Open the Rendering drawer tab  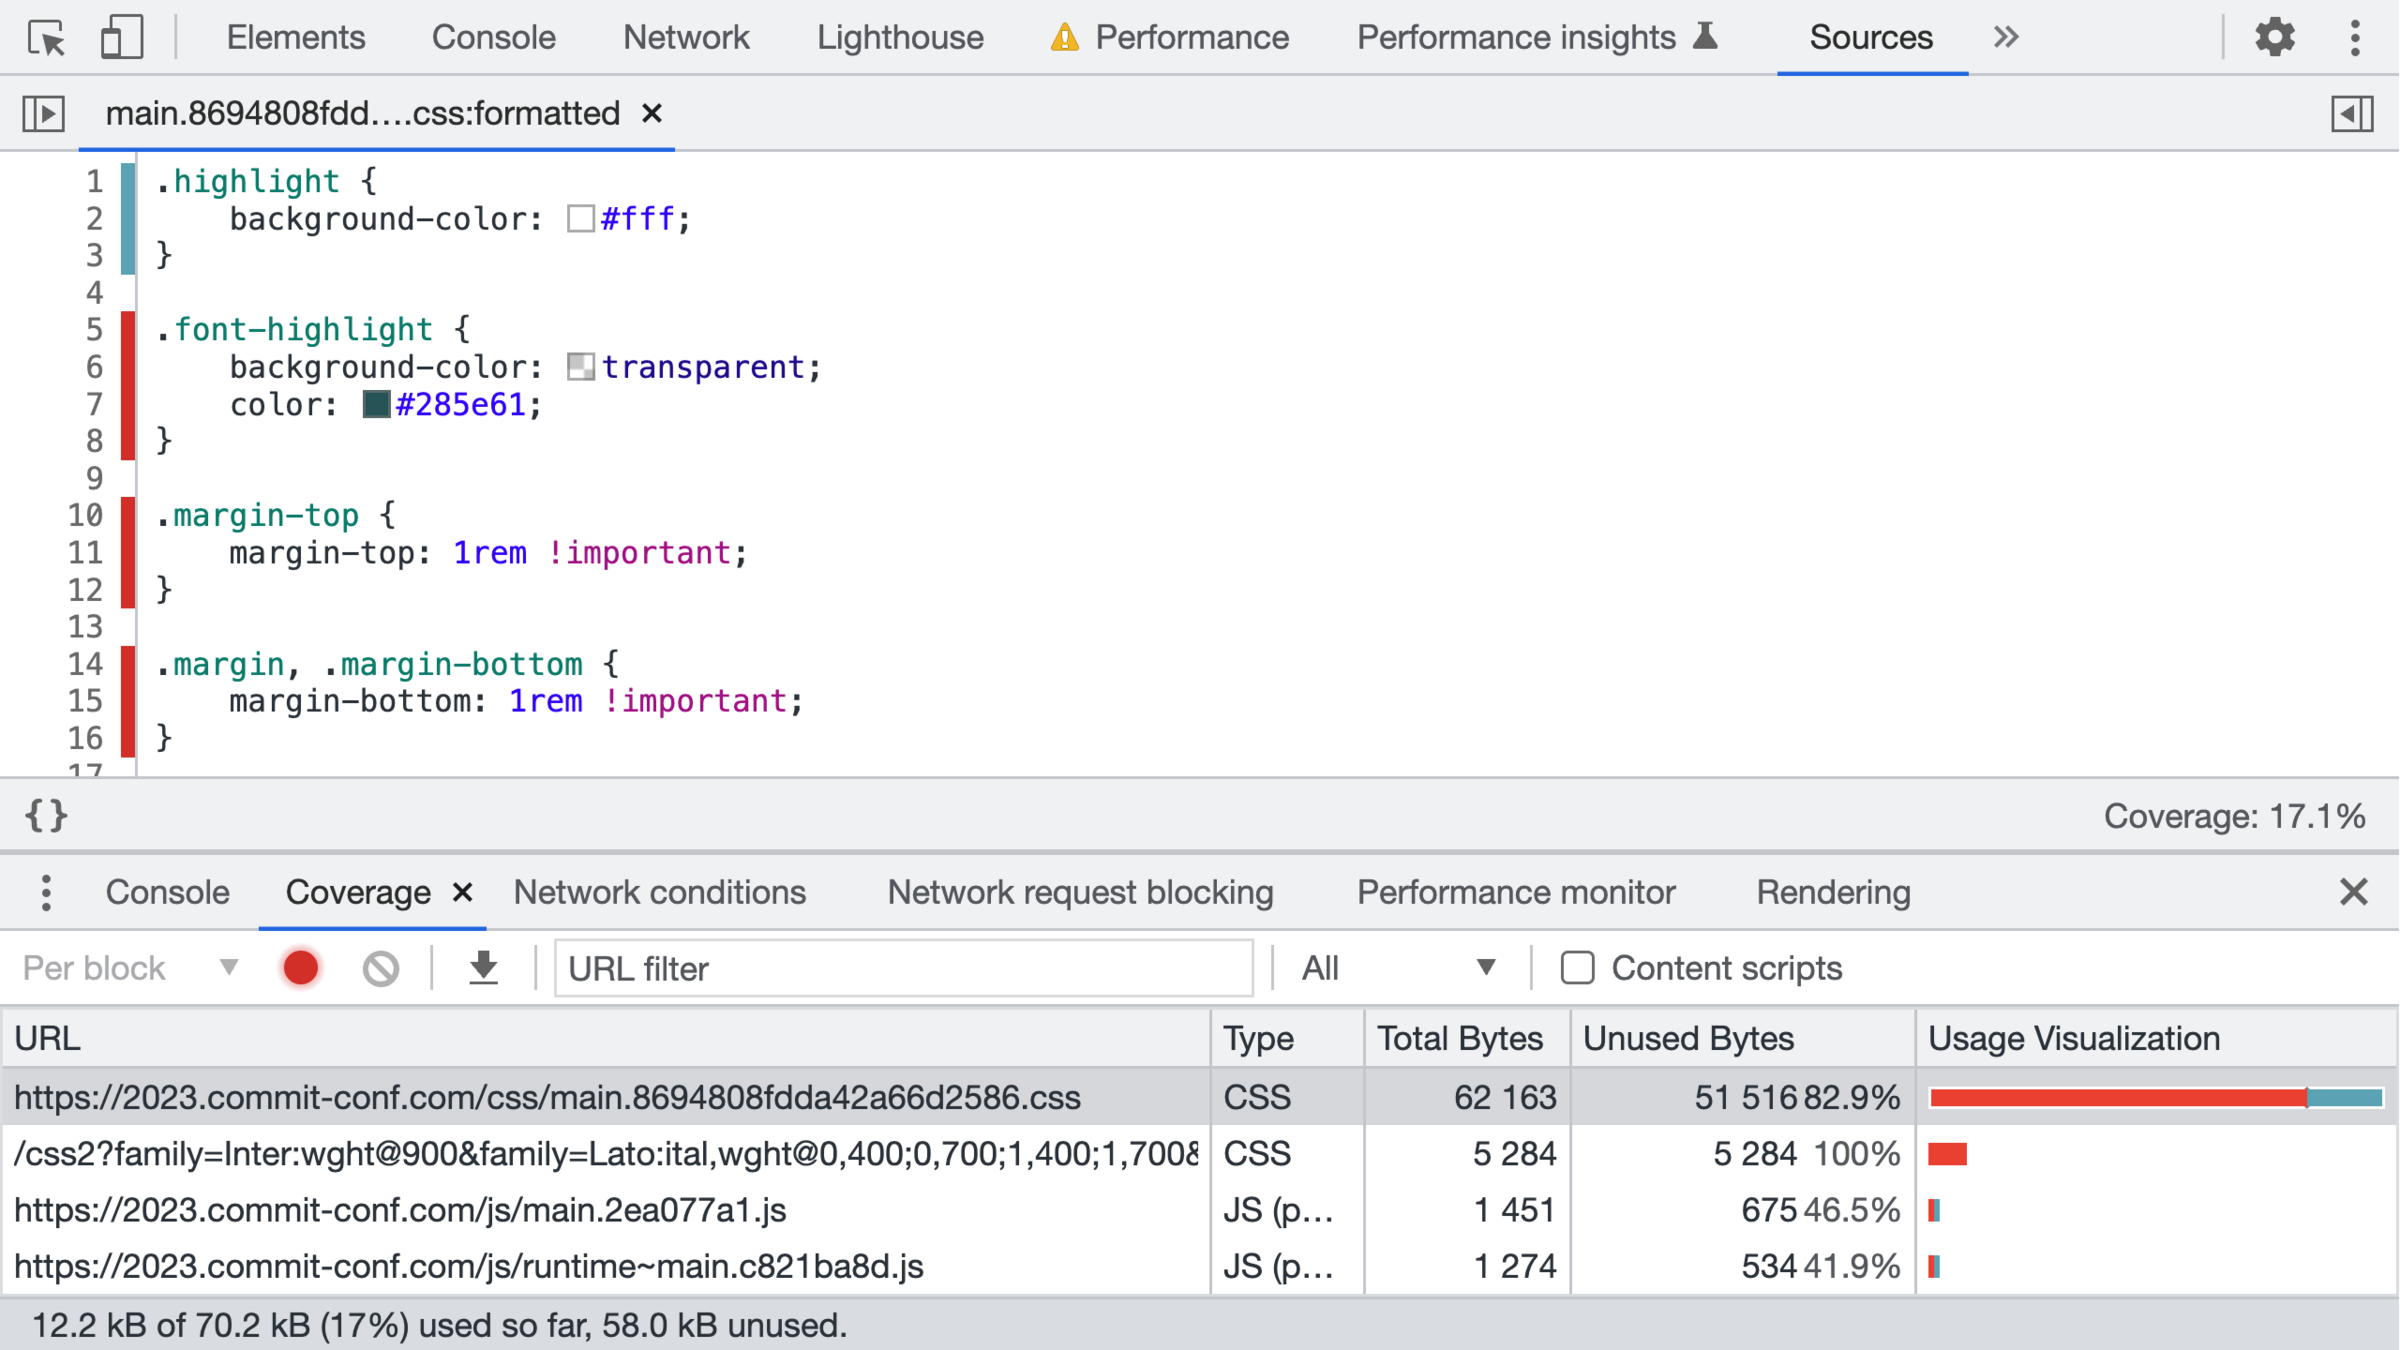[1833, 892]
